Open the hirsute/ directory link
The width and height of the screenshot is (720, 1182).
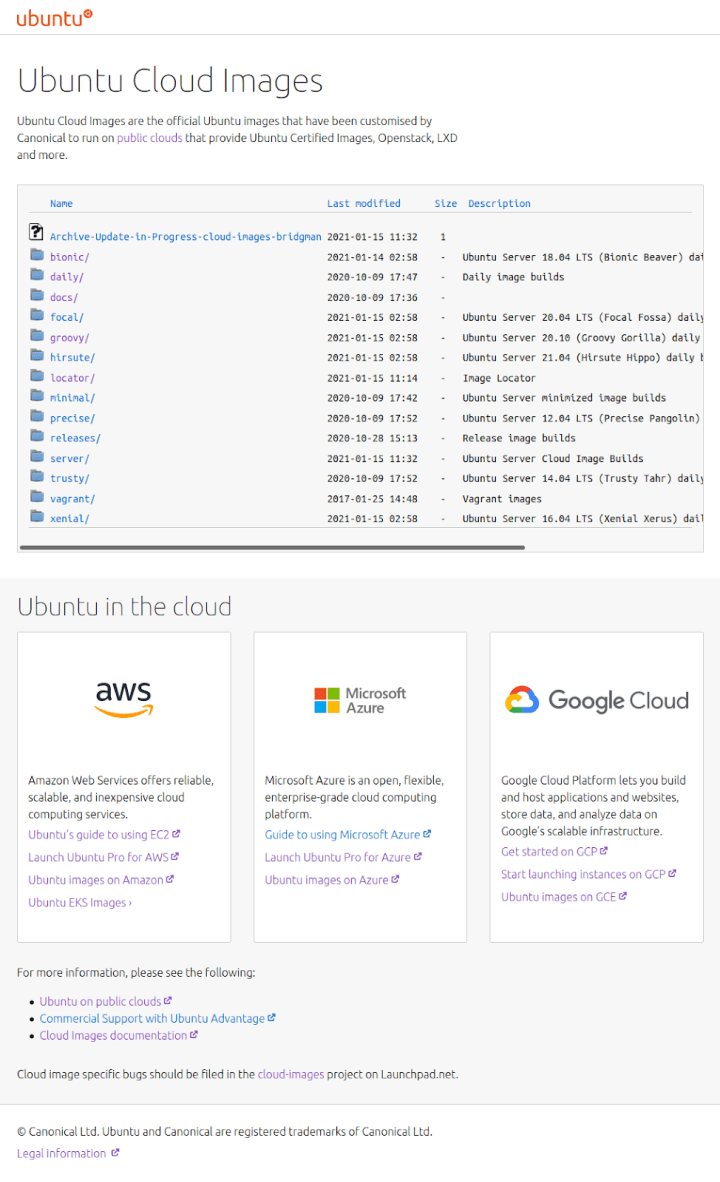point(72,358)
